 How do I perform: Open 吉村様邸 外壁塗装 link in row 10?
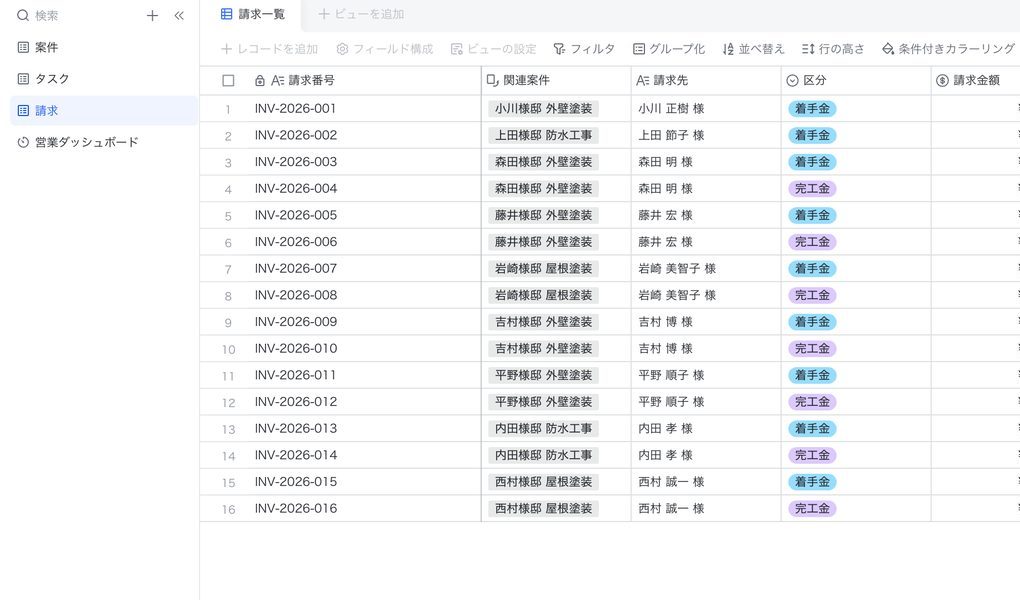point(543,349)
